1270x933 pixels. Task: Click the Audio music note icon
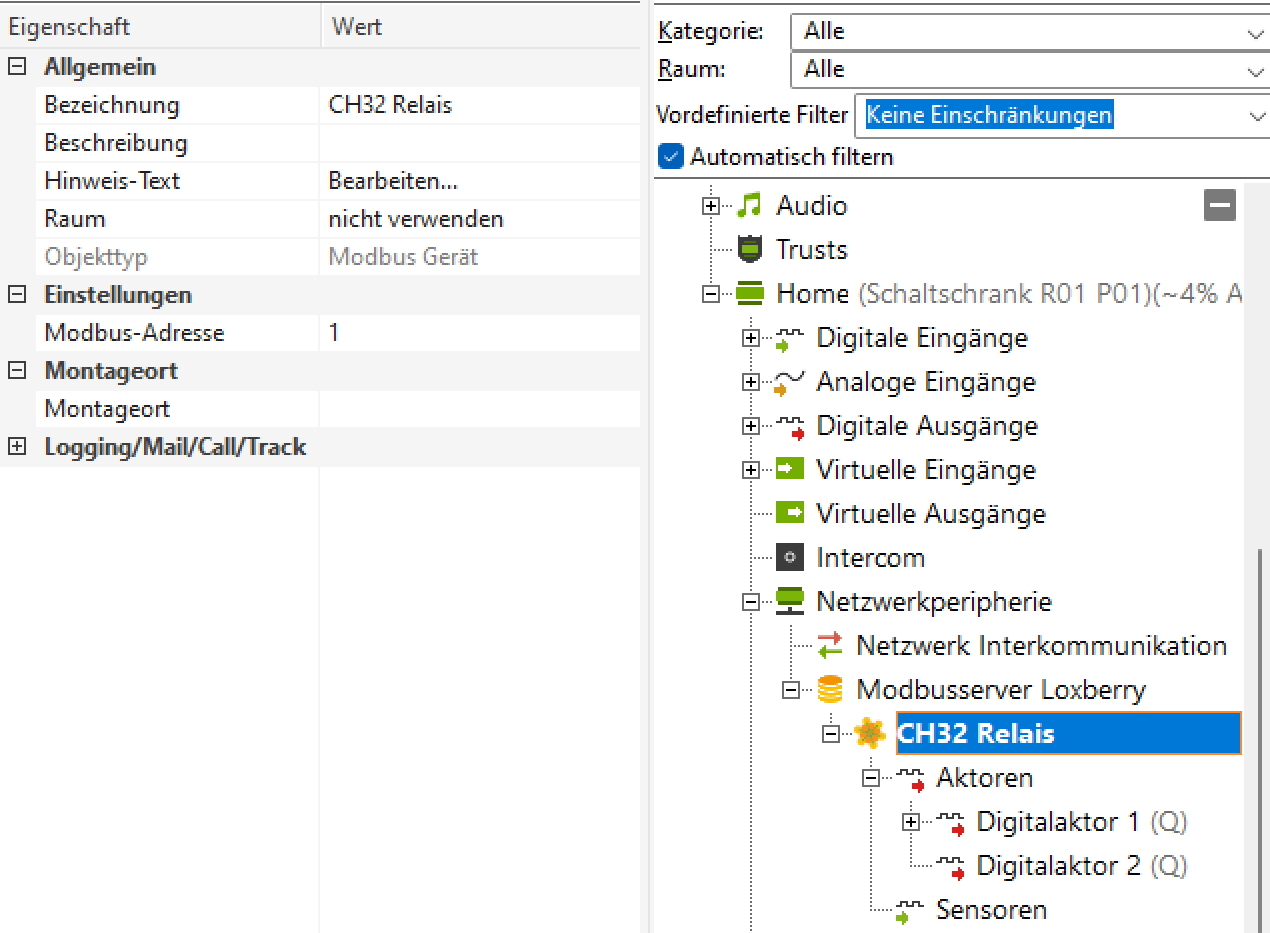748,206
